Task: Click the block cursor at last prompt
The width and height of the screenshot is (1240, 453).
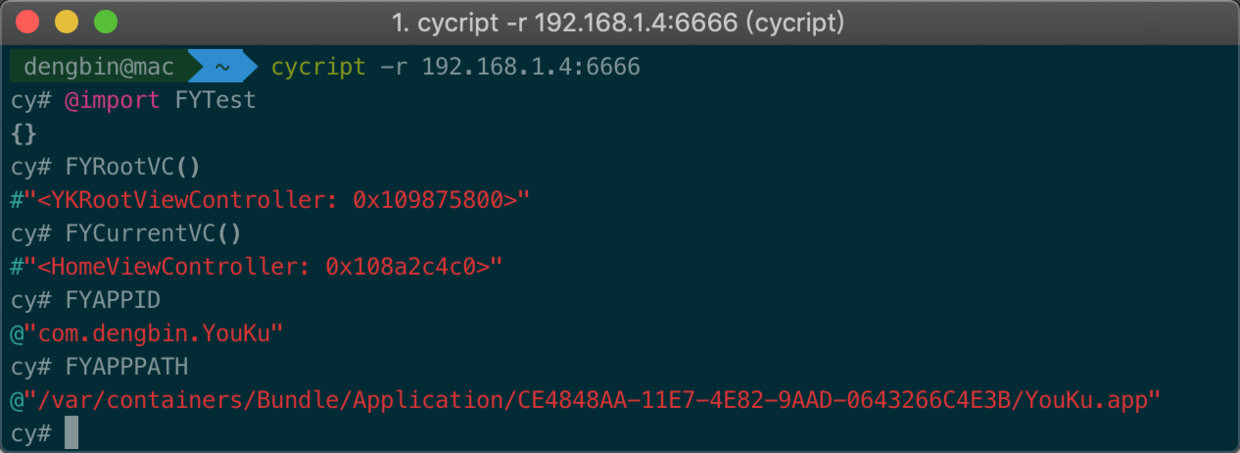Action: click(71, 433)
